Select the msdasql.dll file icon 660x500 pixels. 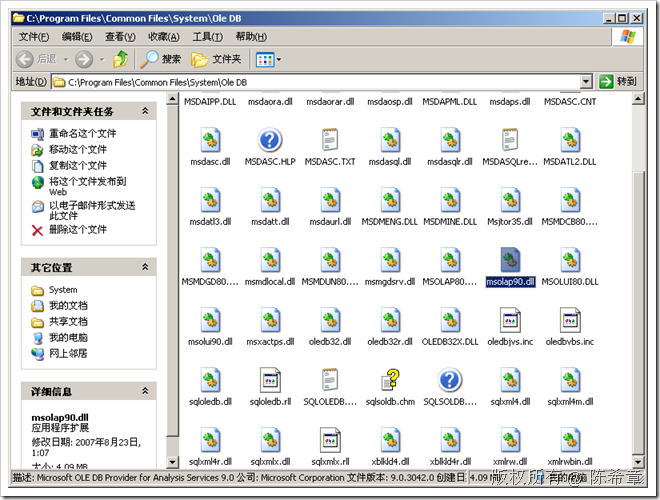click(390, 140)
